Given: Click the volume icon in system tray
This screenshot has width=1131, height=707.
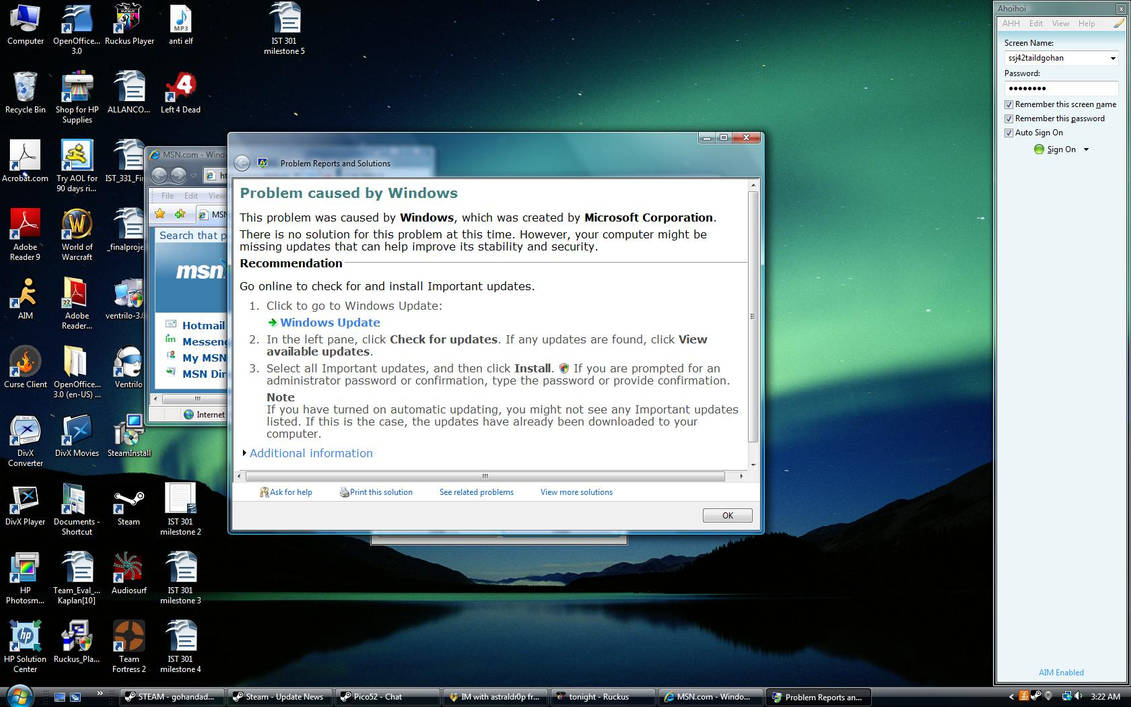Looking at the screenshot, I should 1078,696.
